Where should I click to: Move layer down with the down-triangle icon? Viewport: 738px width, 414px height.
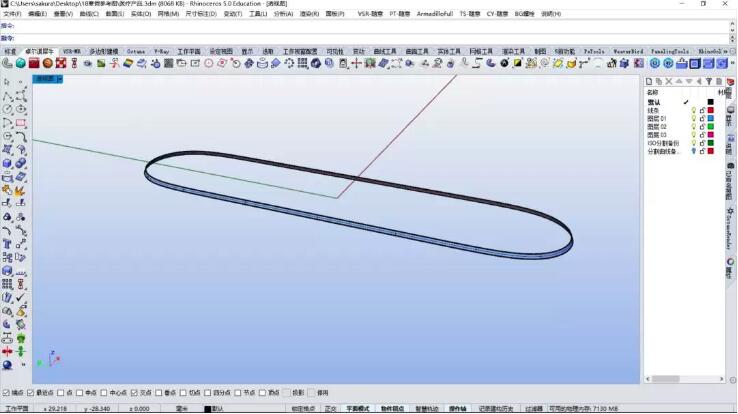click(689, 81)
